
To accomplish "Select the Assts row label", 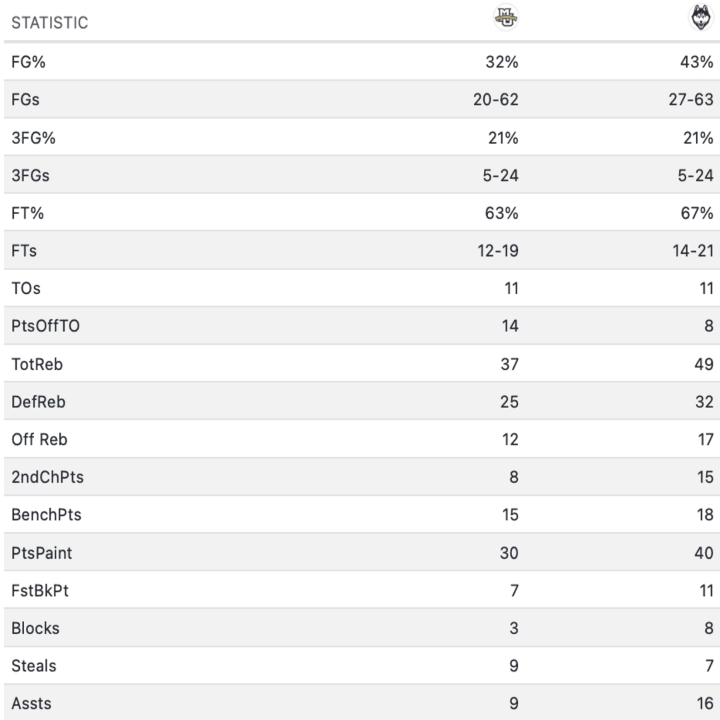I will pyautogui.click(x=32, y=703).
